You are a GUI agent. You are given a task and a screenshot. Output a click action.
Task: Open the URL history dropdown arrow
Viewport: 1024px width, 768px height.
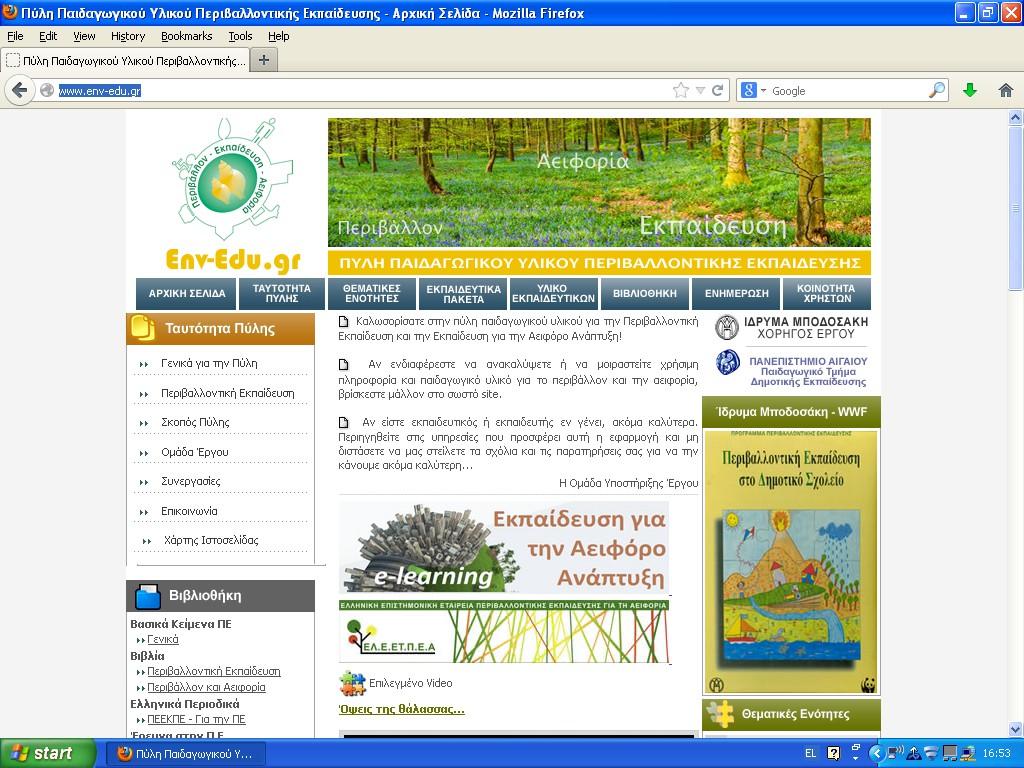click(700, 90)
